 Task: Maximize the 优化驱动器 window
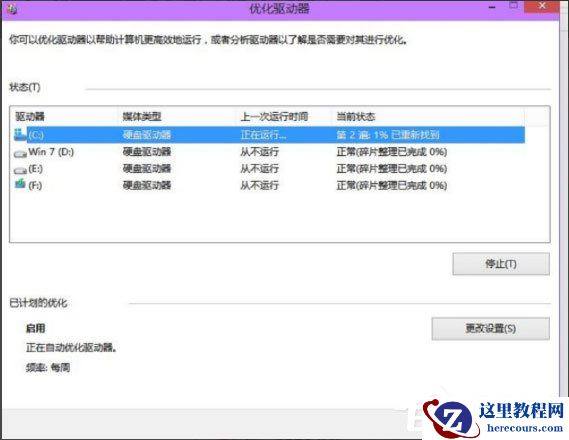pos(513,6)
